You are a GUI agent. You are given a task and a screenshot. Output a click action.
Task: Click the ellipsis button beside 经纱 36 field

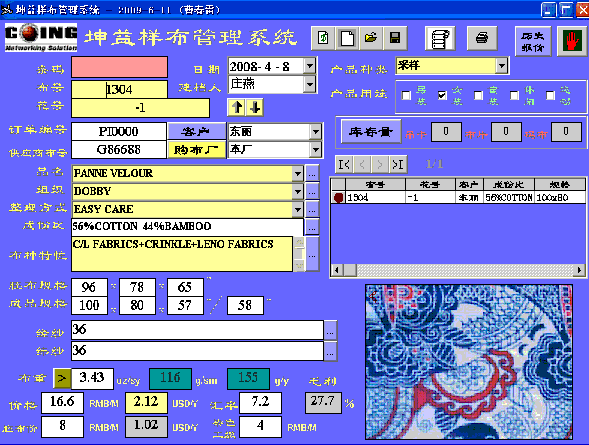click(x=330, y=330)
